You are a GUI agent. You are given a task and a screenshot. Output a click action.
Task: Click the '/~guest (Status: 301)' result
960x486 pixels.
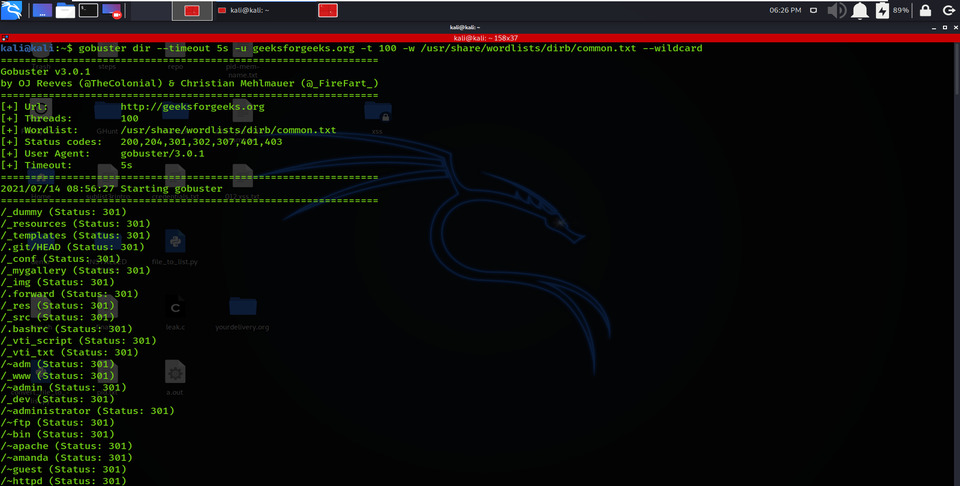click(64, 469)
